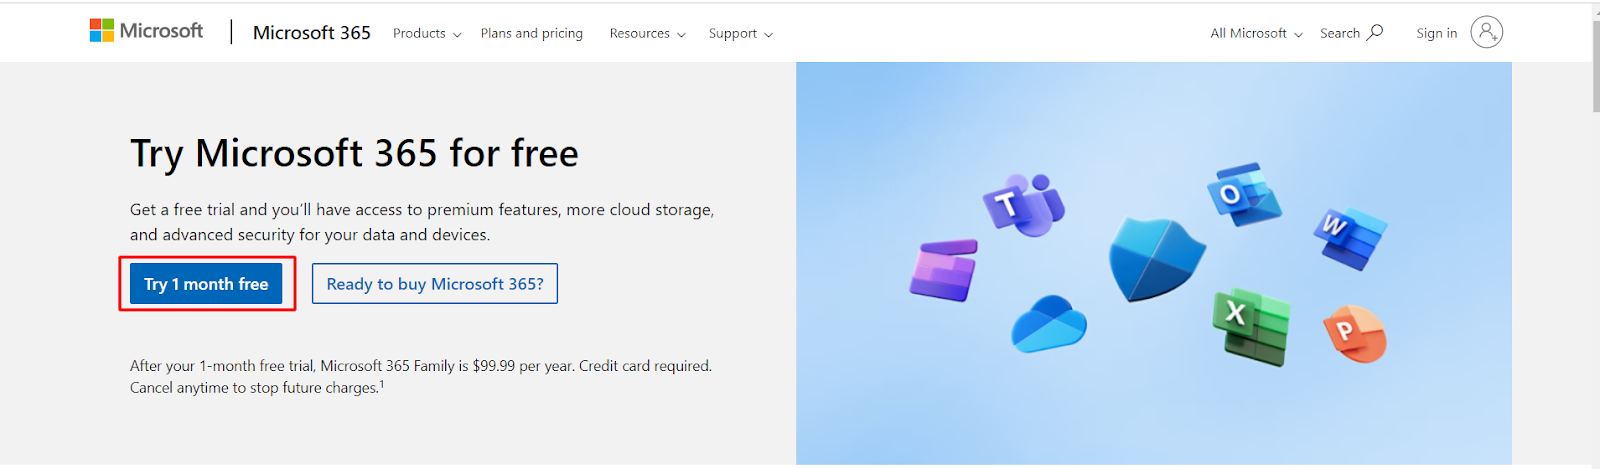The image size is (1600, 469).
Task: Click the OneDrive cloud icon in the banner
Action: coord(1048,324)
